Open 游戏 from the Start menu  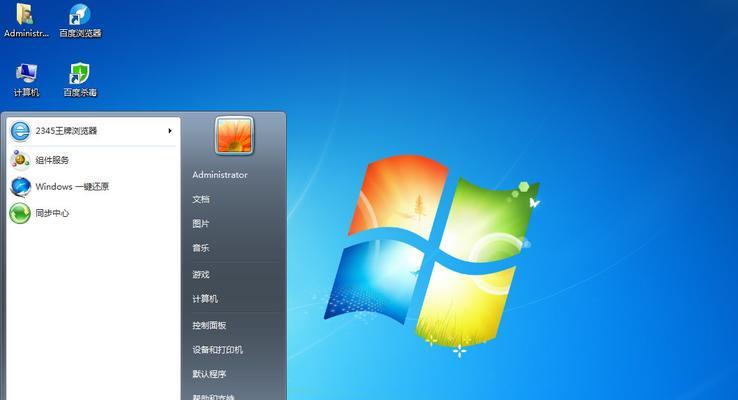[x=201, y=274]
